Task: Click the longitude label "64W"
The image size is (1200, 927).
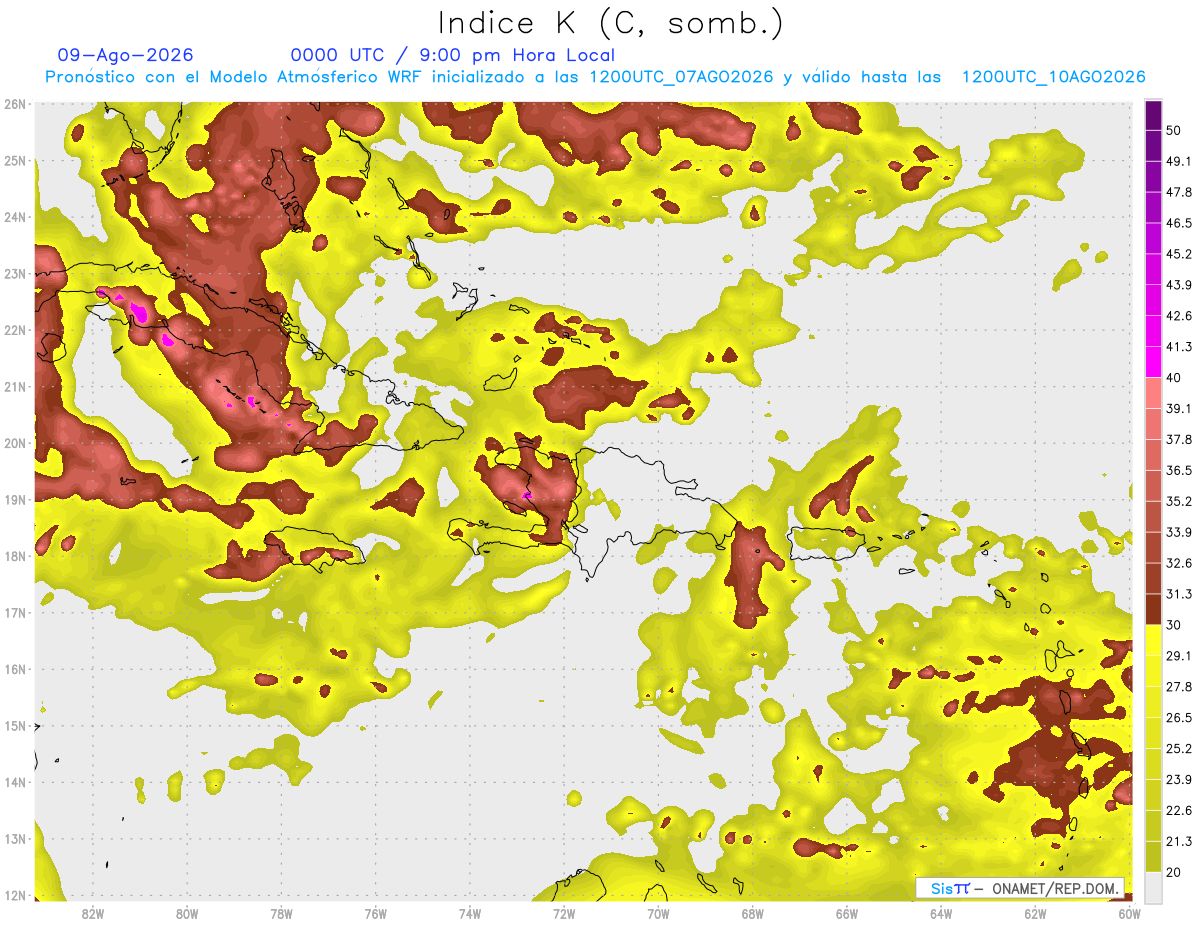Action: coord(941,913)
